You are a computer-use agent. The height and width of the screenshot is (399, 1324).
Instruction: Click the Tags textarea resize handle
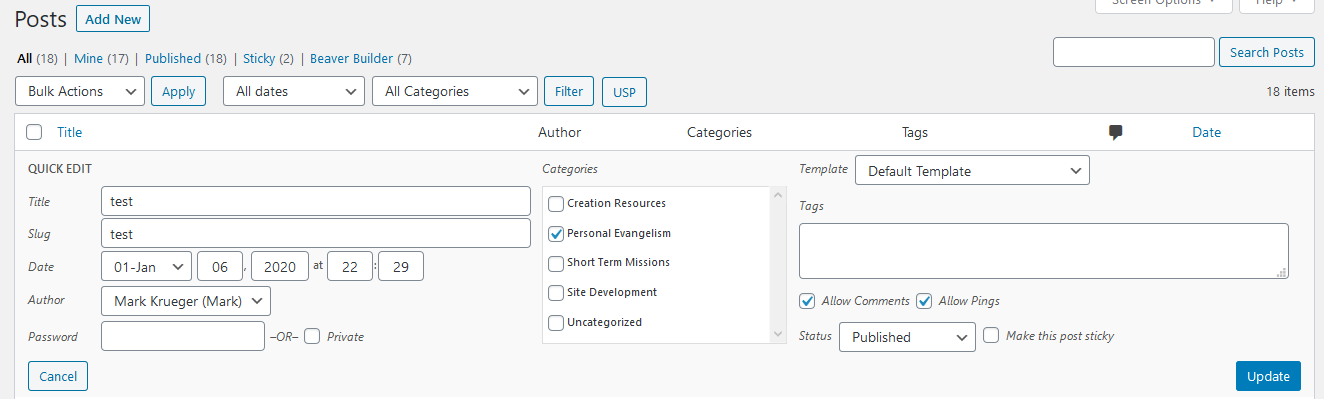click(1283, 273)
